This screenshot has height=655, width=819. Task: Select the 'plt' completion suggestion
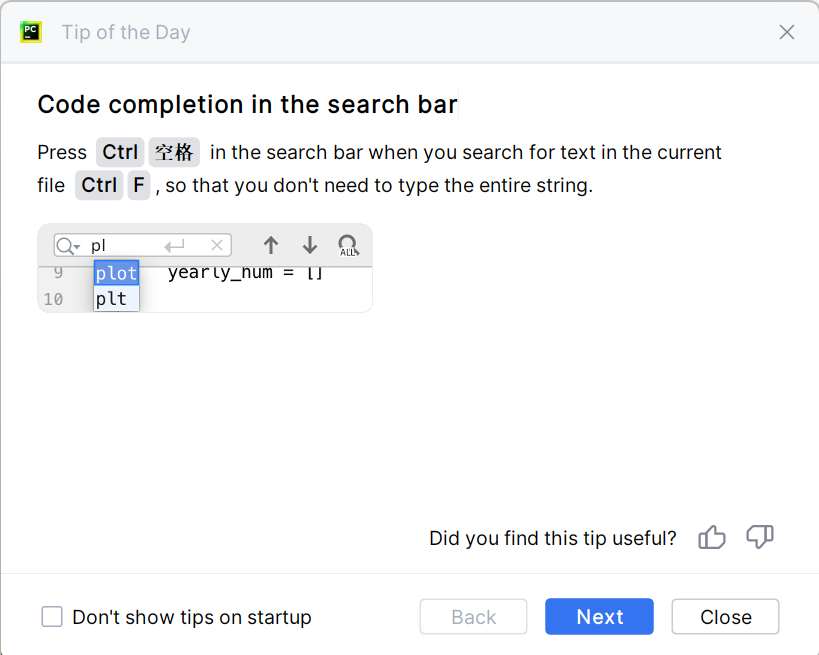112,298
